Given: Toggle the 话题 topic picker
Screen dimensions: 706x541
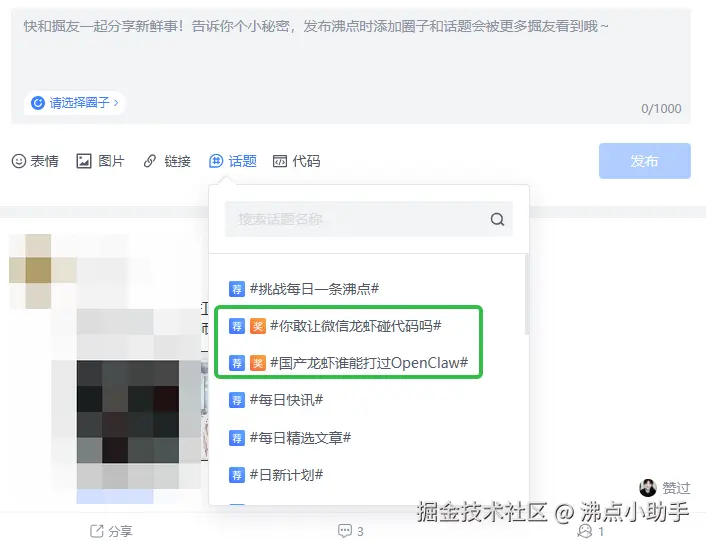Looking at the screenshot, I should (x=233, y=161).
